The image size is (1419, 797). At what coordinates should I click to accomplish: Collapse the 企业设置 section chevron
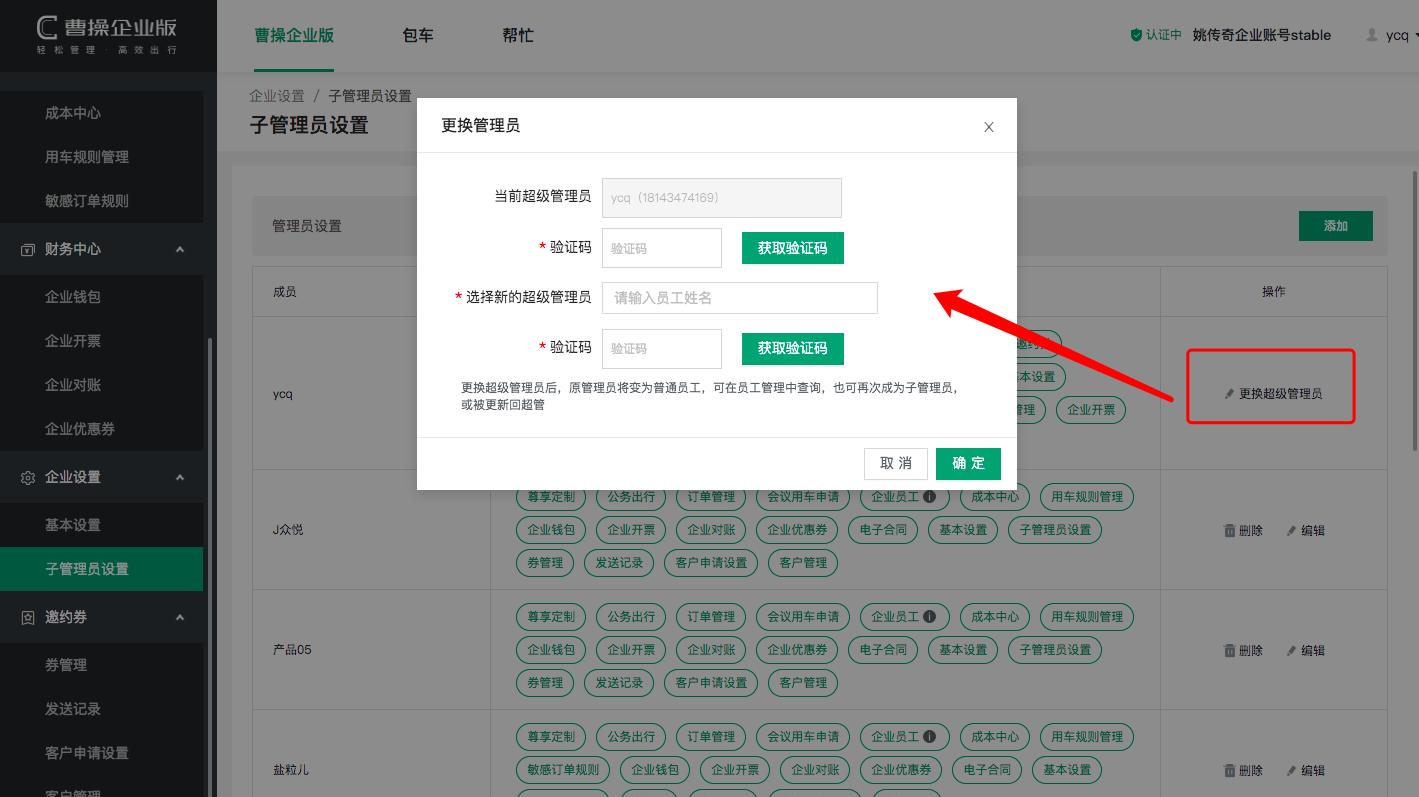click(x=180, y=477)
